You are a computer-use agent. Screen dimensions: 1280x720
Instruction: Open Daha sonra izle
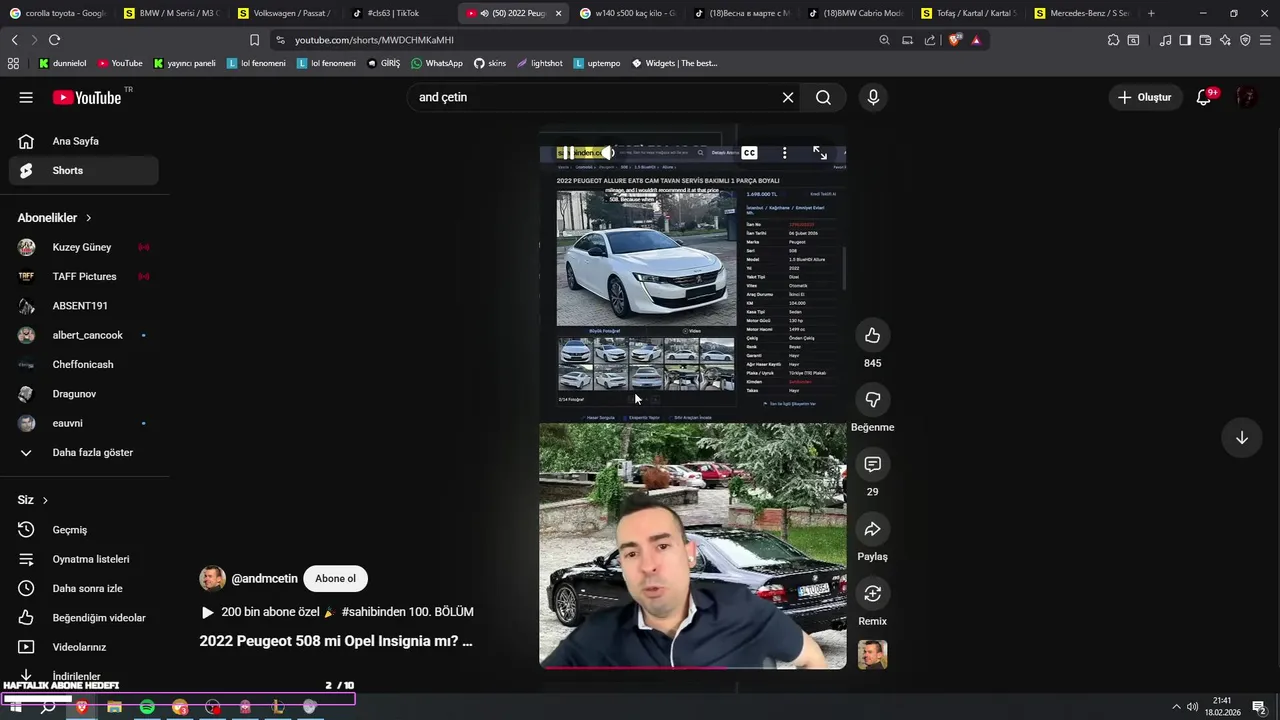click(84, 588)
